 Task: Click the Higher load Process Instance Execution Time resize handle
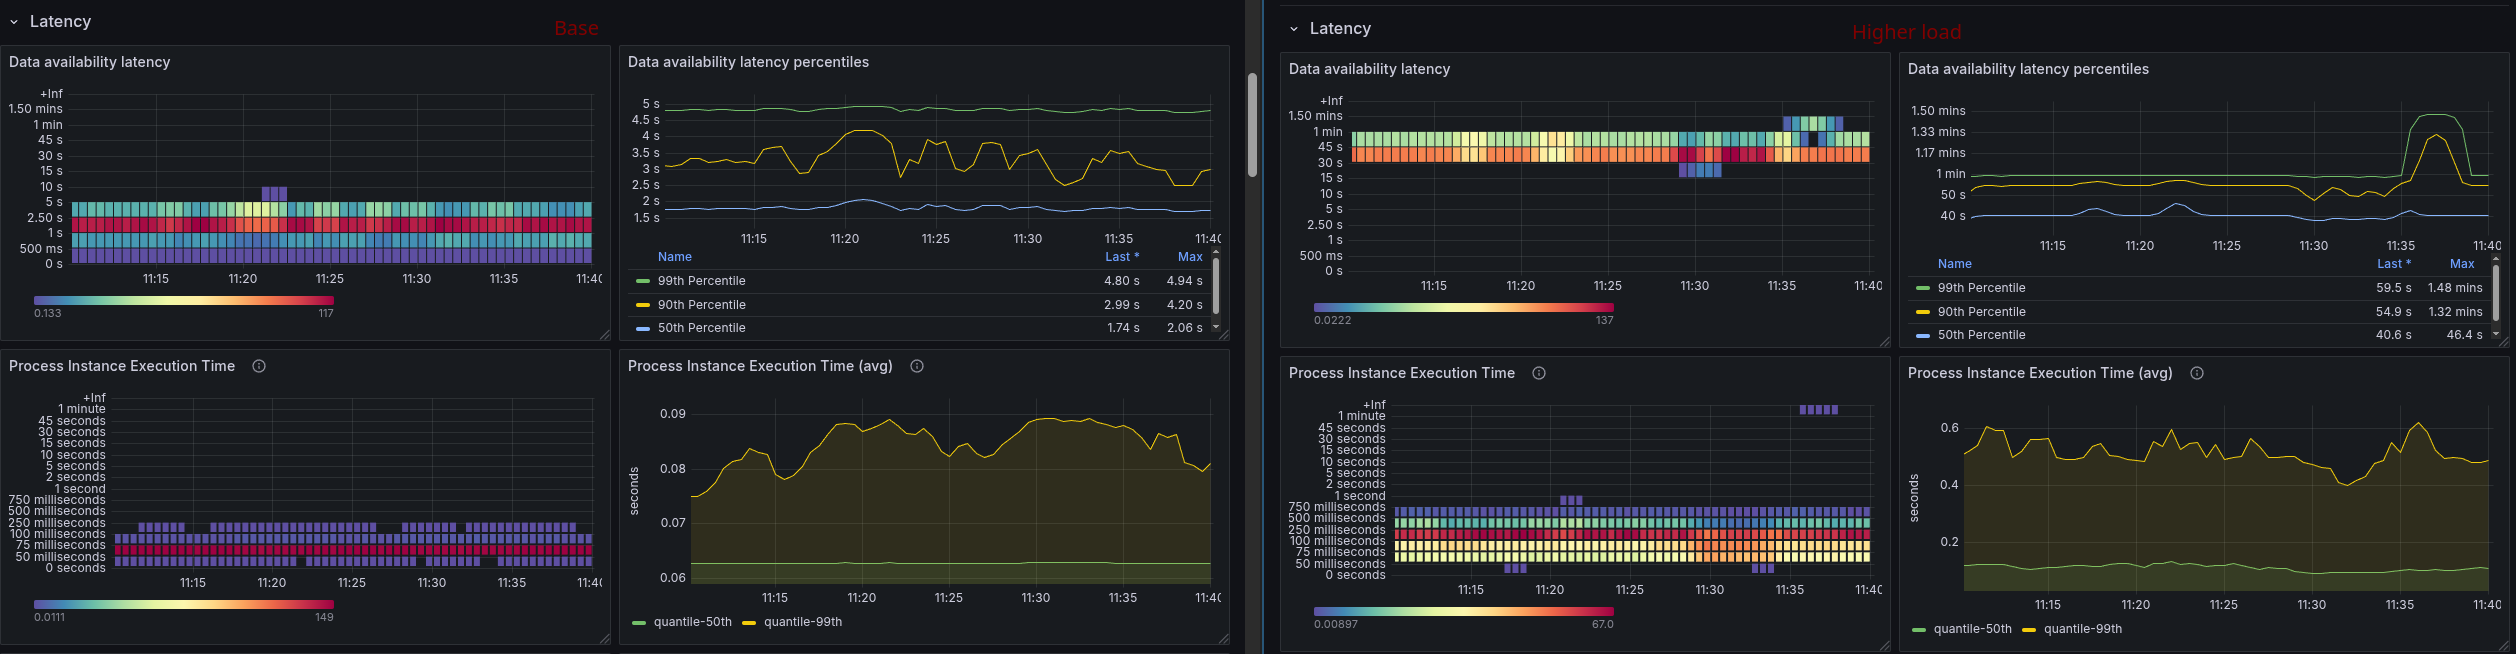click(1884, 646)
